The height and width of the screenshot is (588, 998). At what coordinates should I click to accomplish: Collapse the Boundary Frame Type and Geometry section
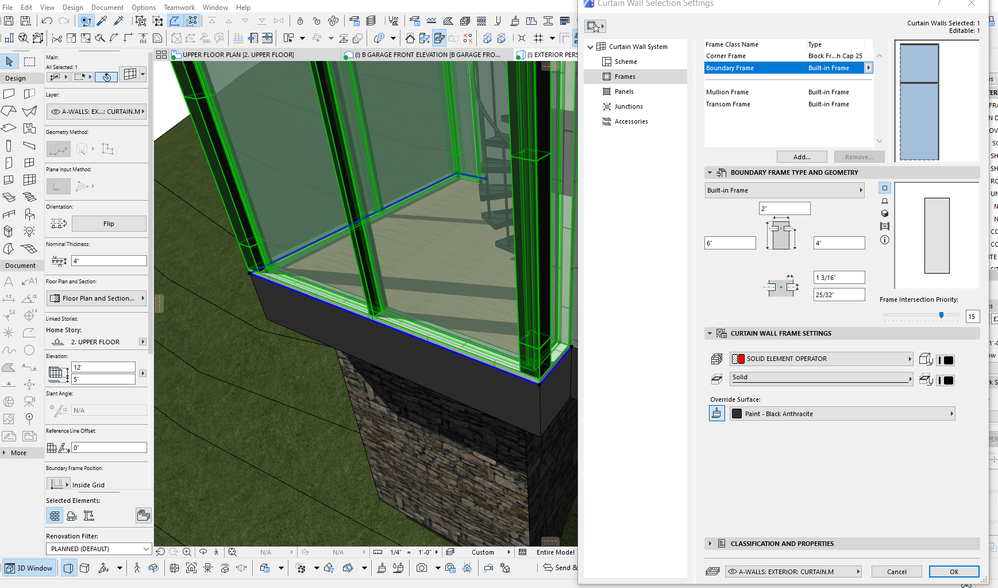(x=710, y=172)
